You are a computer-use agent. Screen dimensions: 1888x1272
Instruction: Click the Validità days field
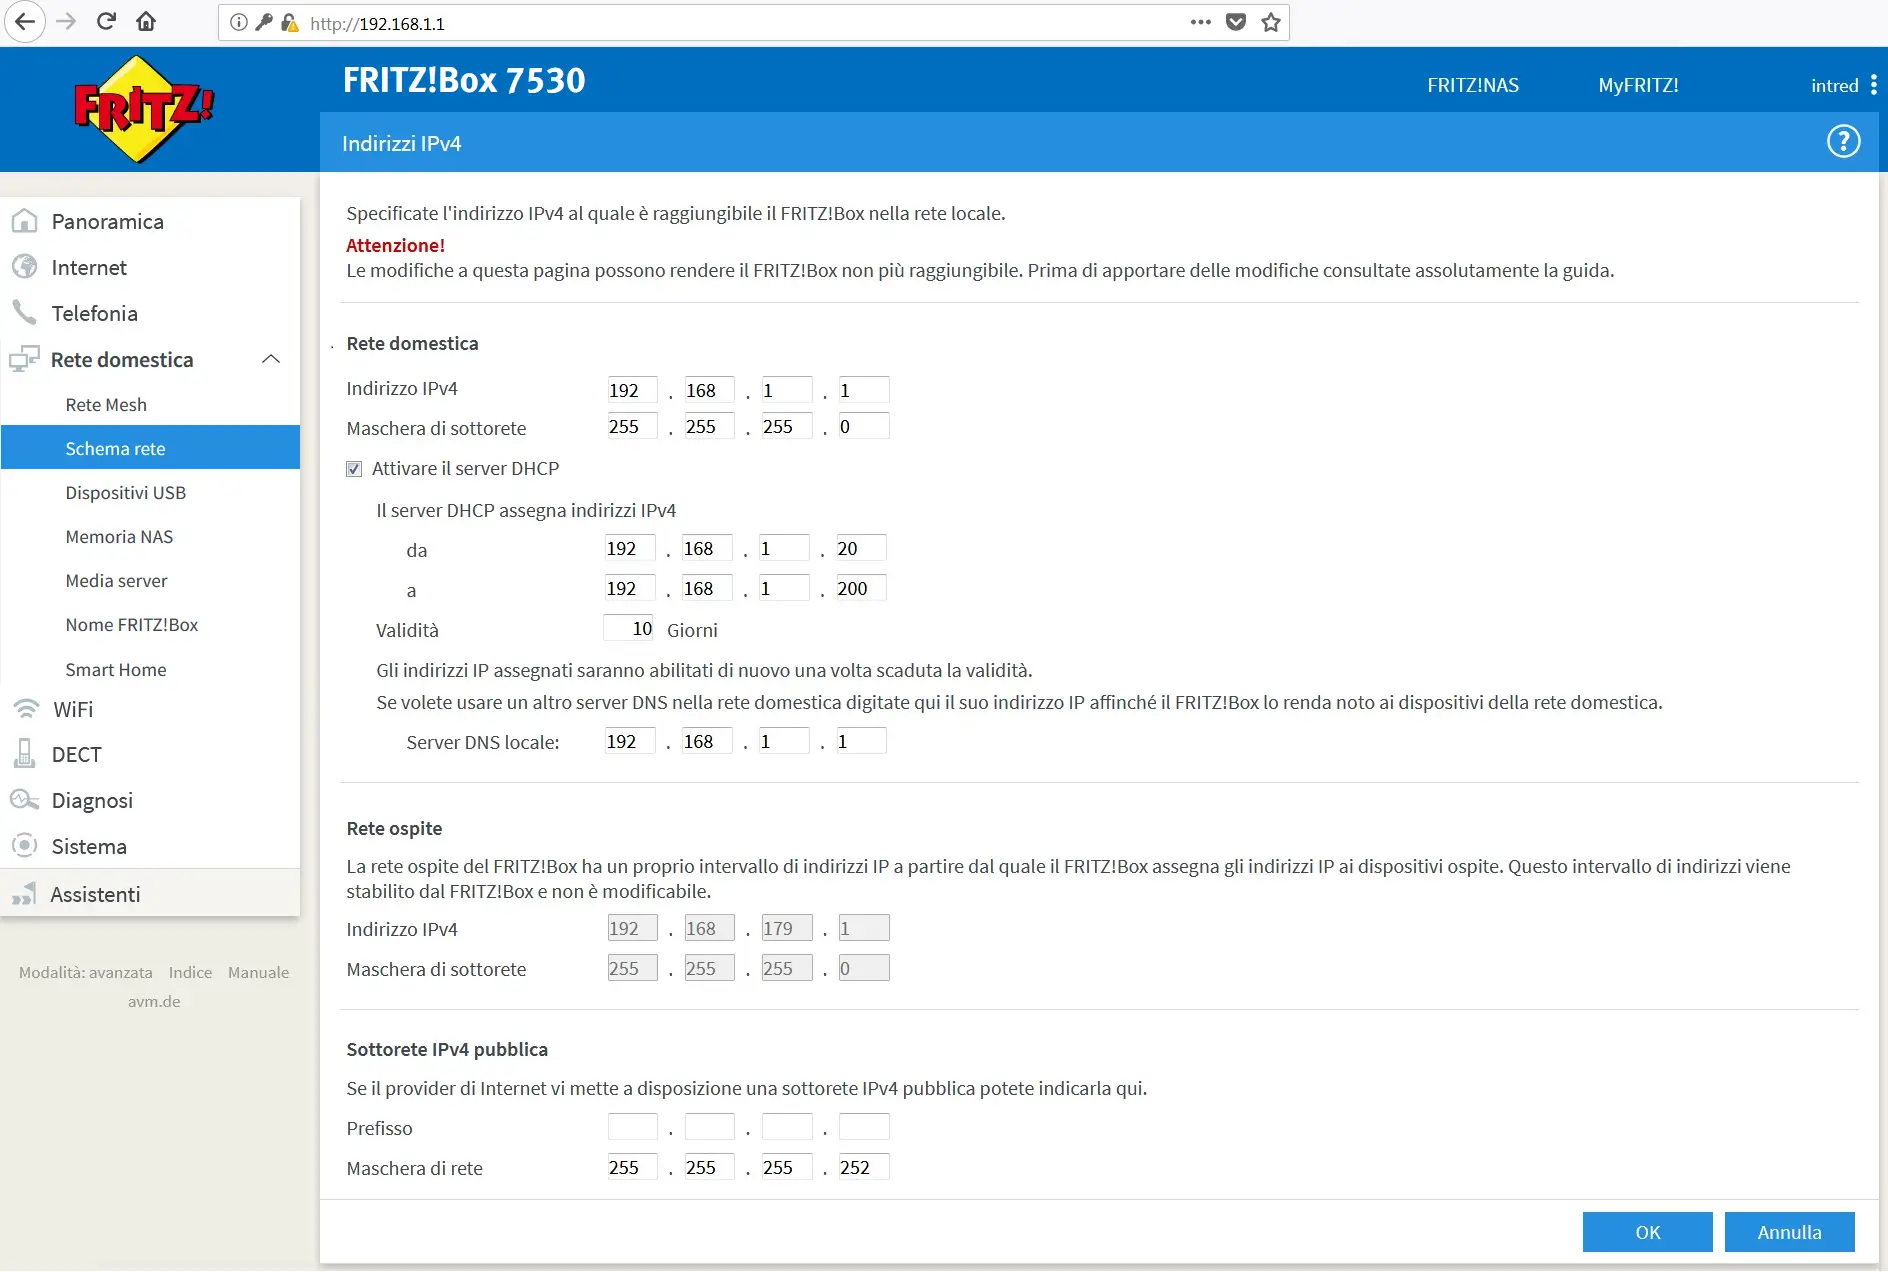(629, 628)
